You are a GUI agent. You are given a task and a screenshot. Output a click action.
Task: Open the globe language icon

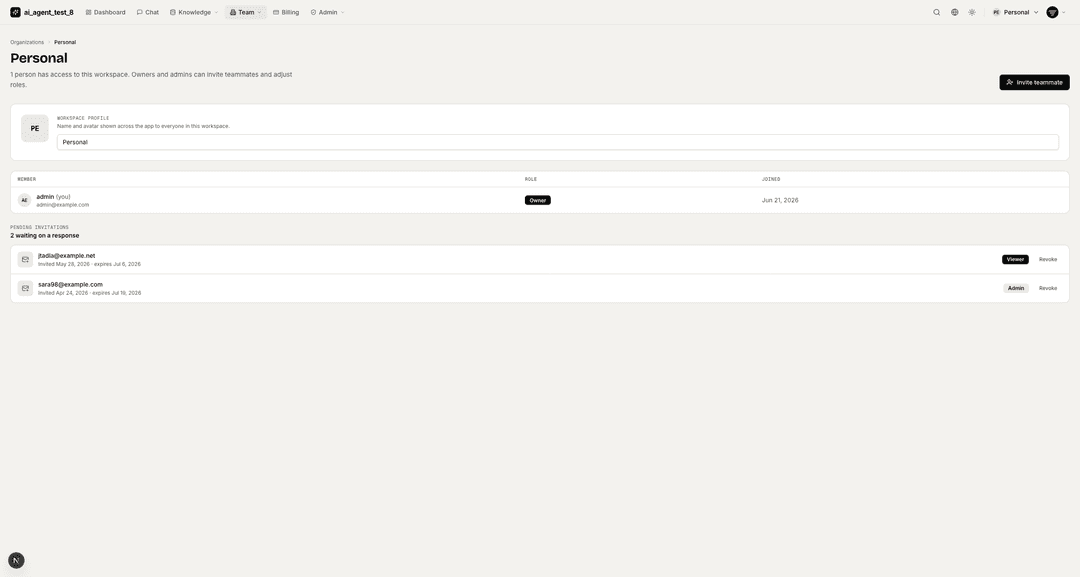(x=954, y=12)
